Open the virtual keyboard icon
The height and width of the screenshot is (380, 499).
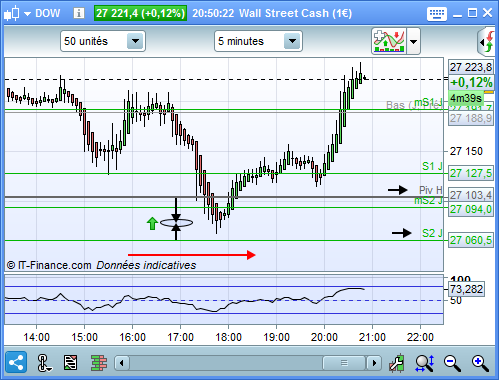(x=436, y=14)
